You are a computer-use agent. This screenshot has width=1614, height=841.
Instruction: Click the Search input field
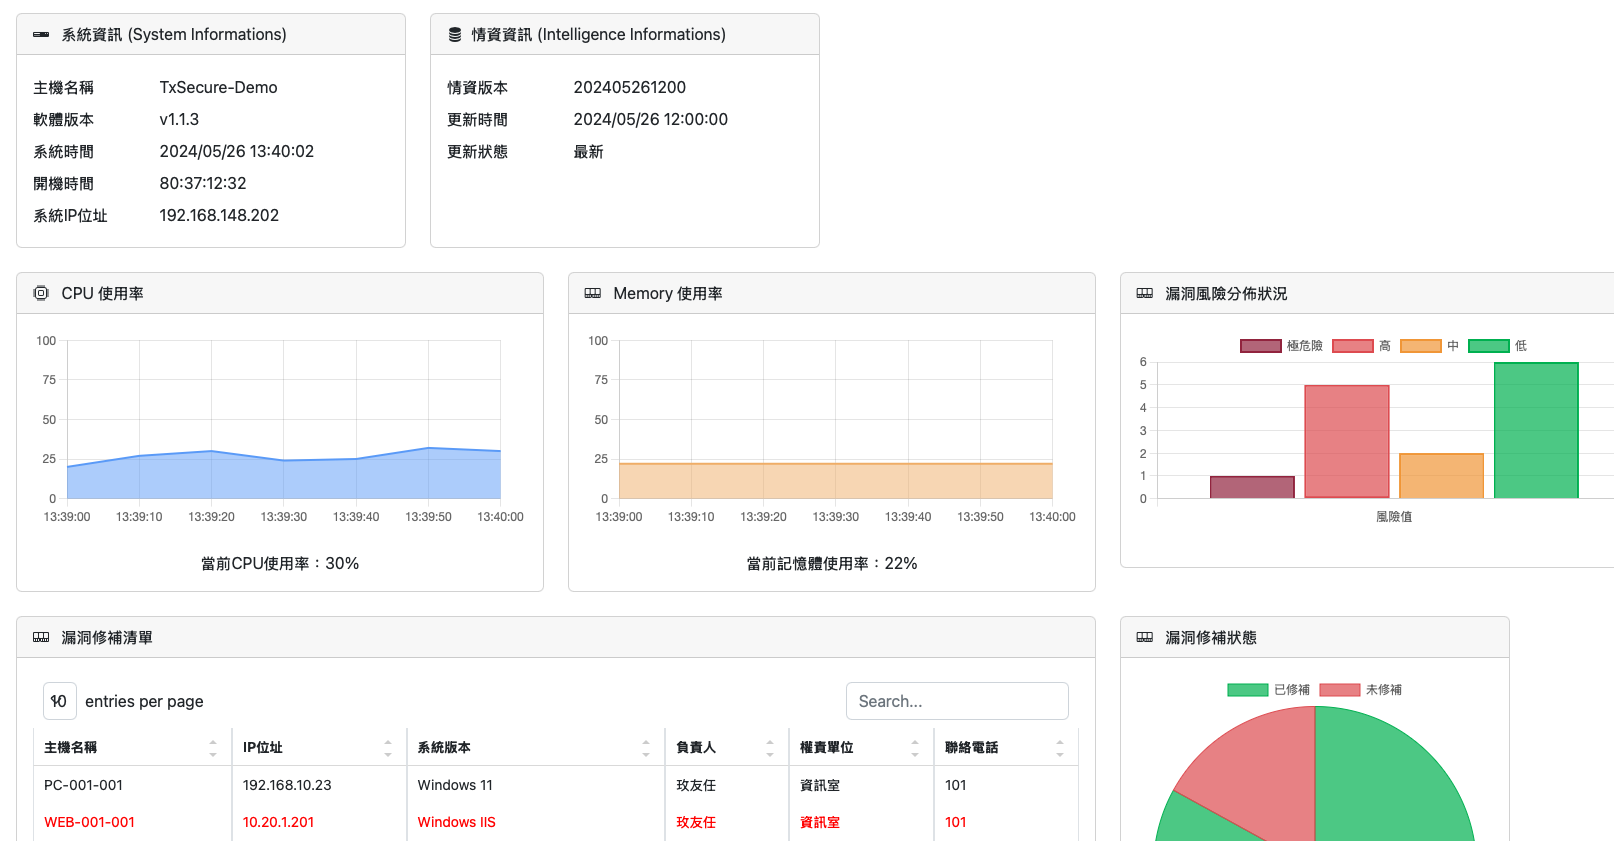pyautogui.click(x=957, y=701)
